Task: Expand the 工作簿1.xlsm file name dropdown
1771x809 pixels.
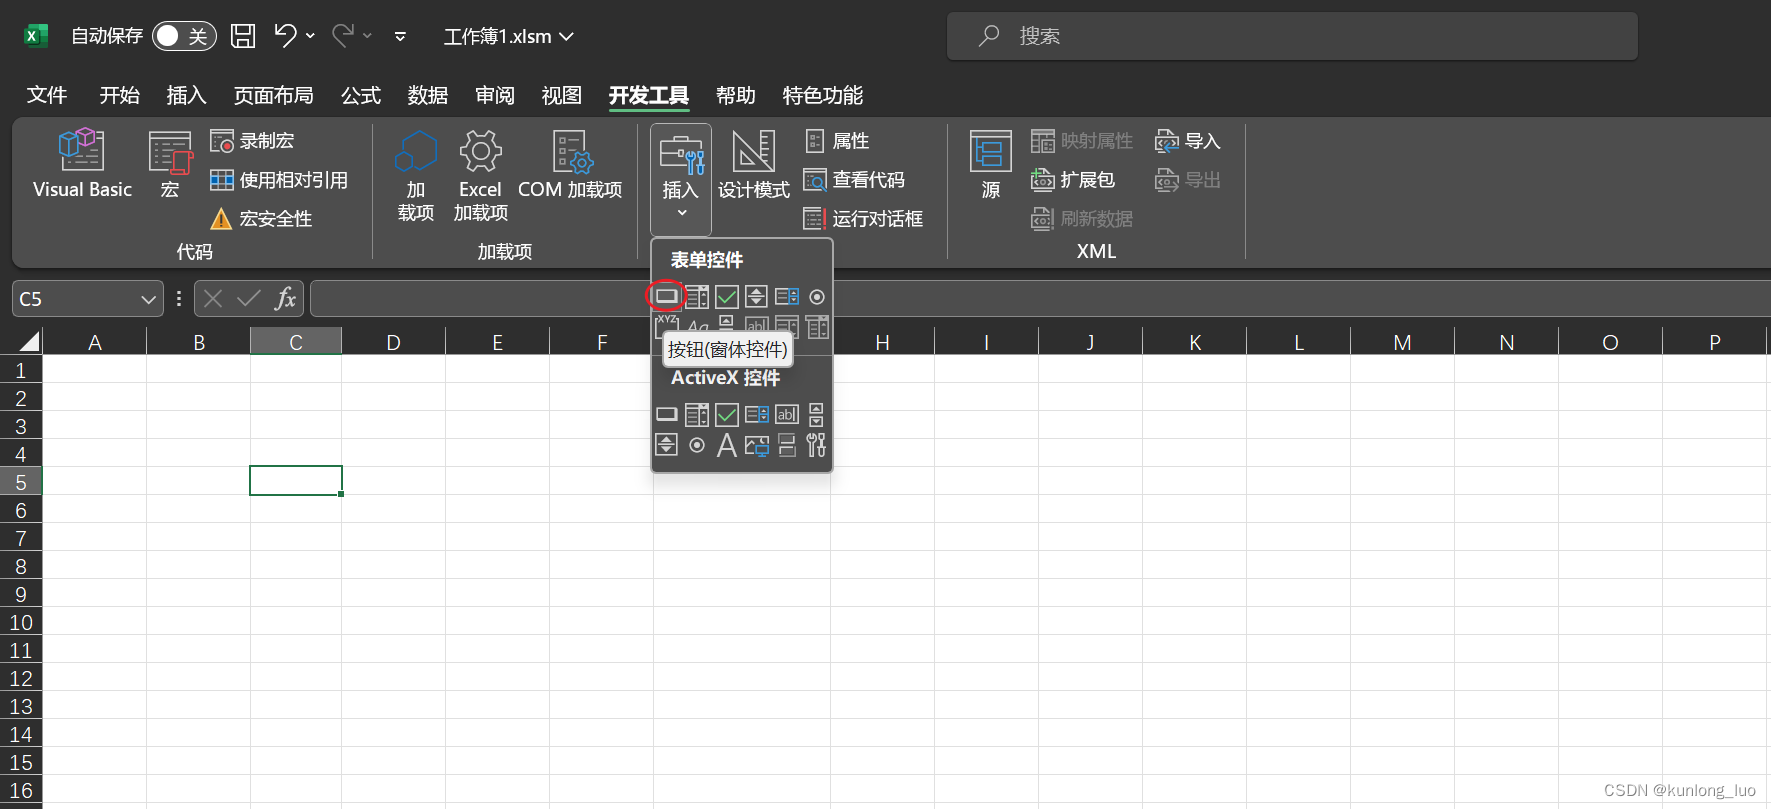Action: click(x=566, y=36)
